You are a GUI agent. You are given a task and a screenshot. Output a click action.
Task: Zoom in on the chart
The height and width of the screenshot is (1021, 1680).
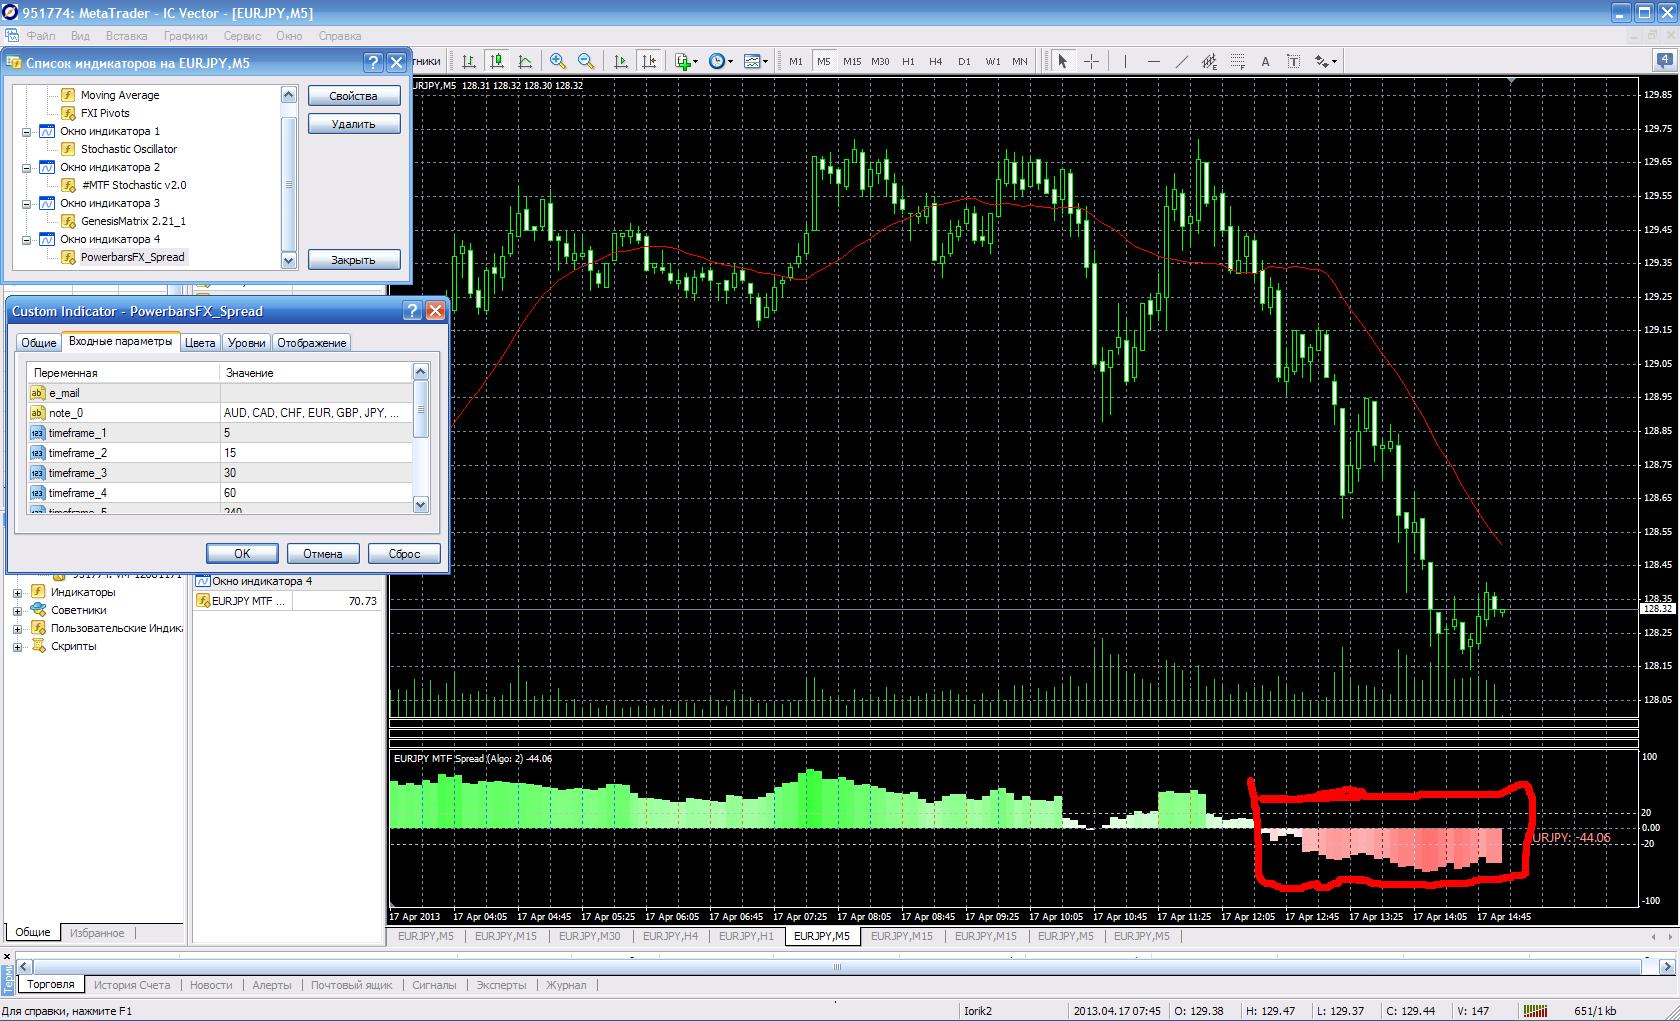point(558,61)
